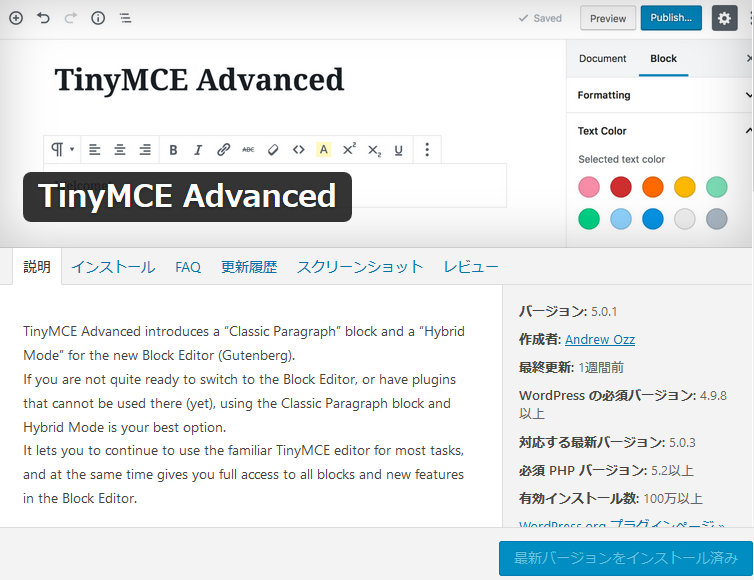Align text center in the block toolbar

(x=120, y=150)
